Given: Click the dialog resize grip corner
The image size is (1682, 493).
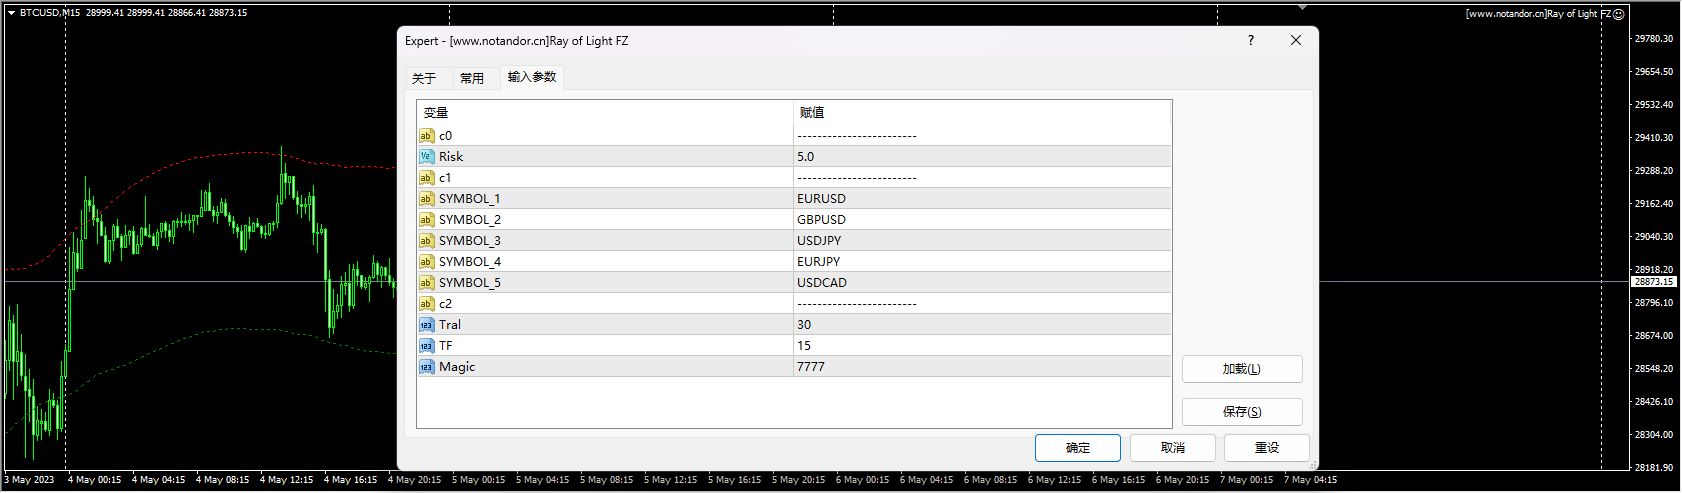Looking at the screenshot, I should click(x=1313, y=465).
